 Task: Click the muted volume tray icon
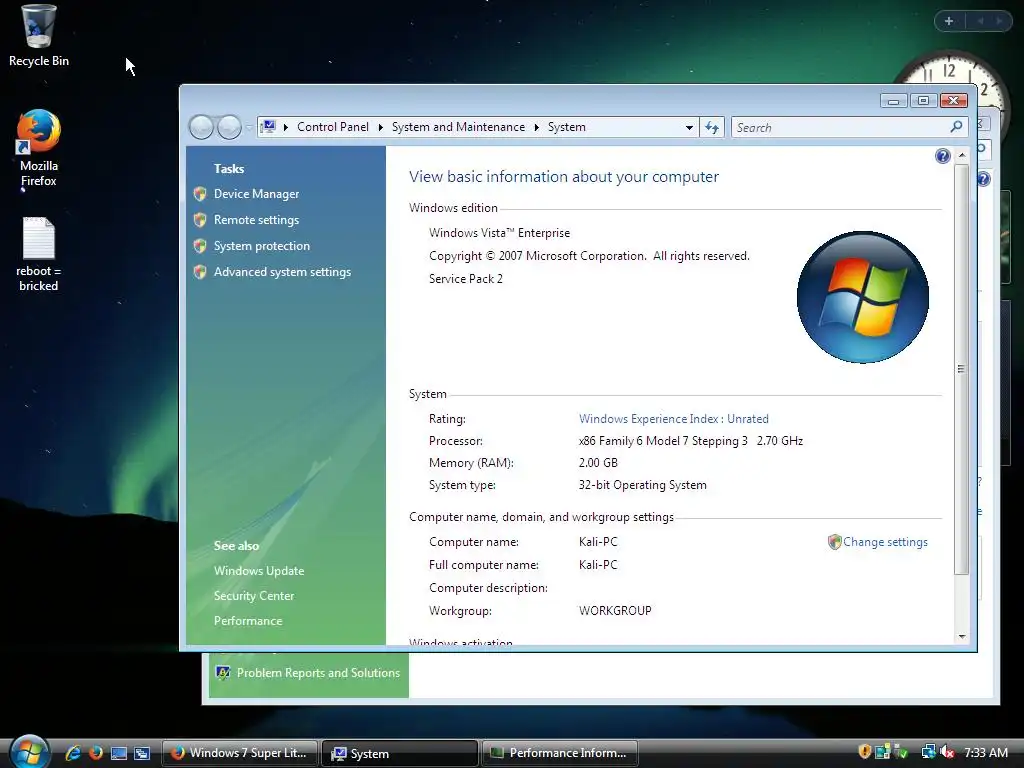coord(948,752)
